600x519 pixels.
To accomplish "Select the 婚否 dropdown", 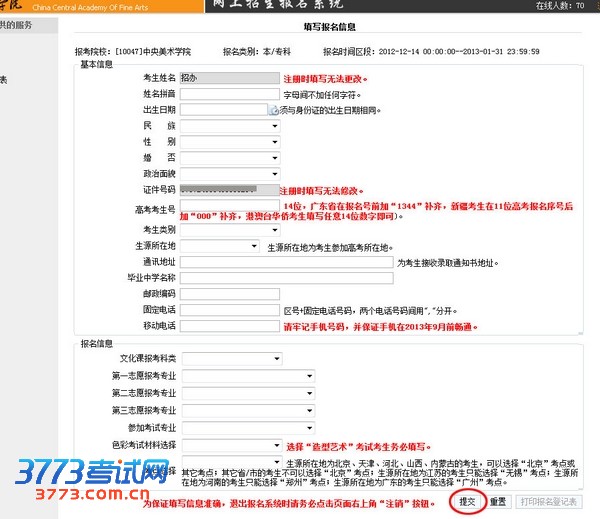I will [229, 158].
